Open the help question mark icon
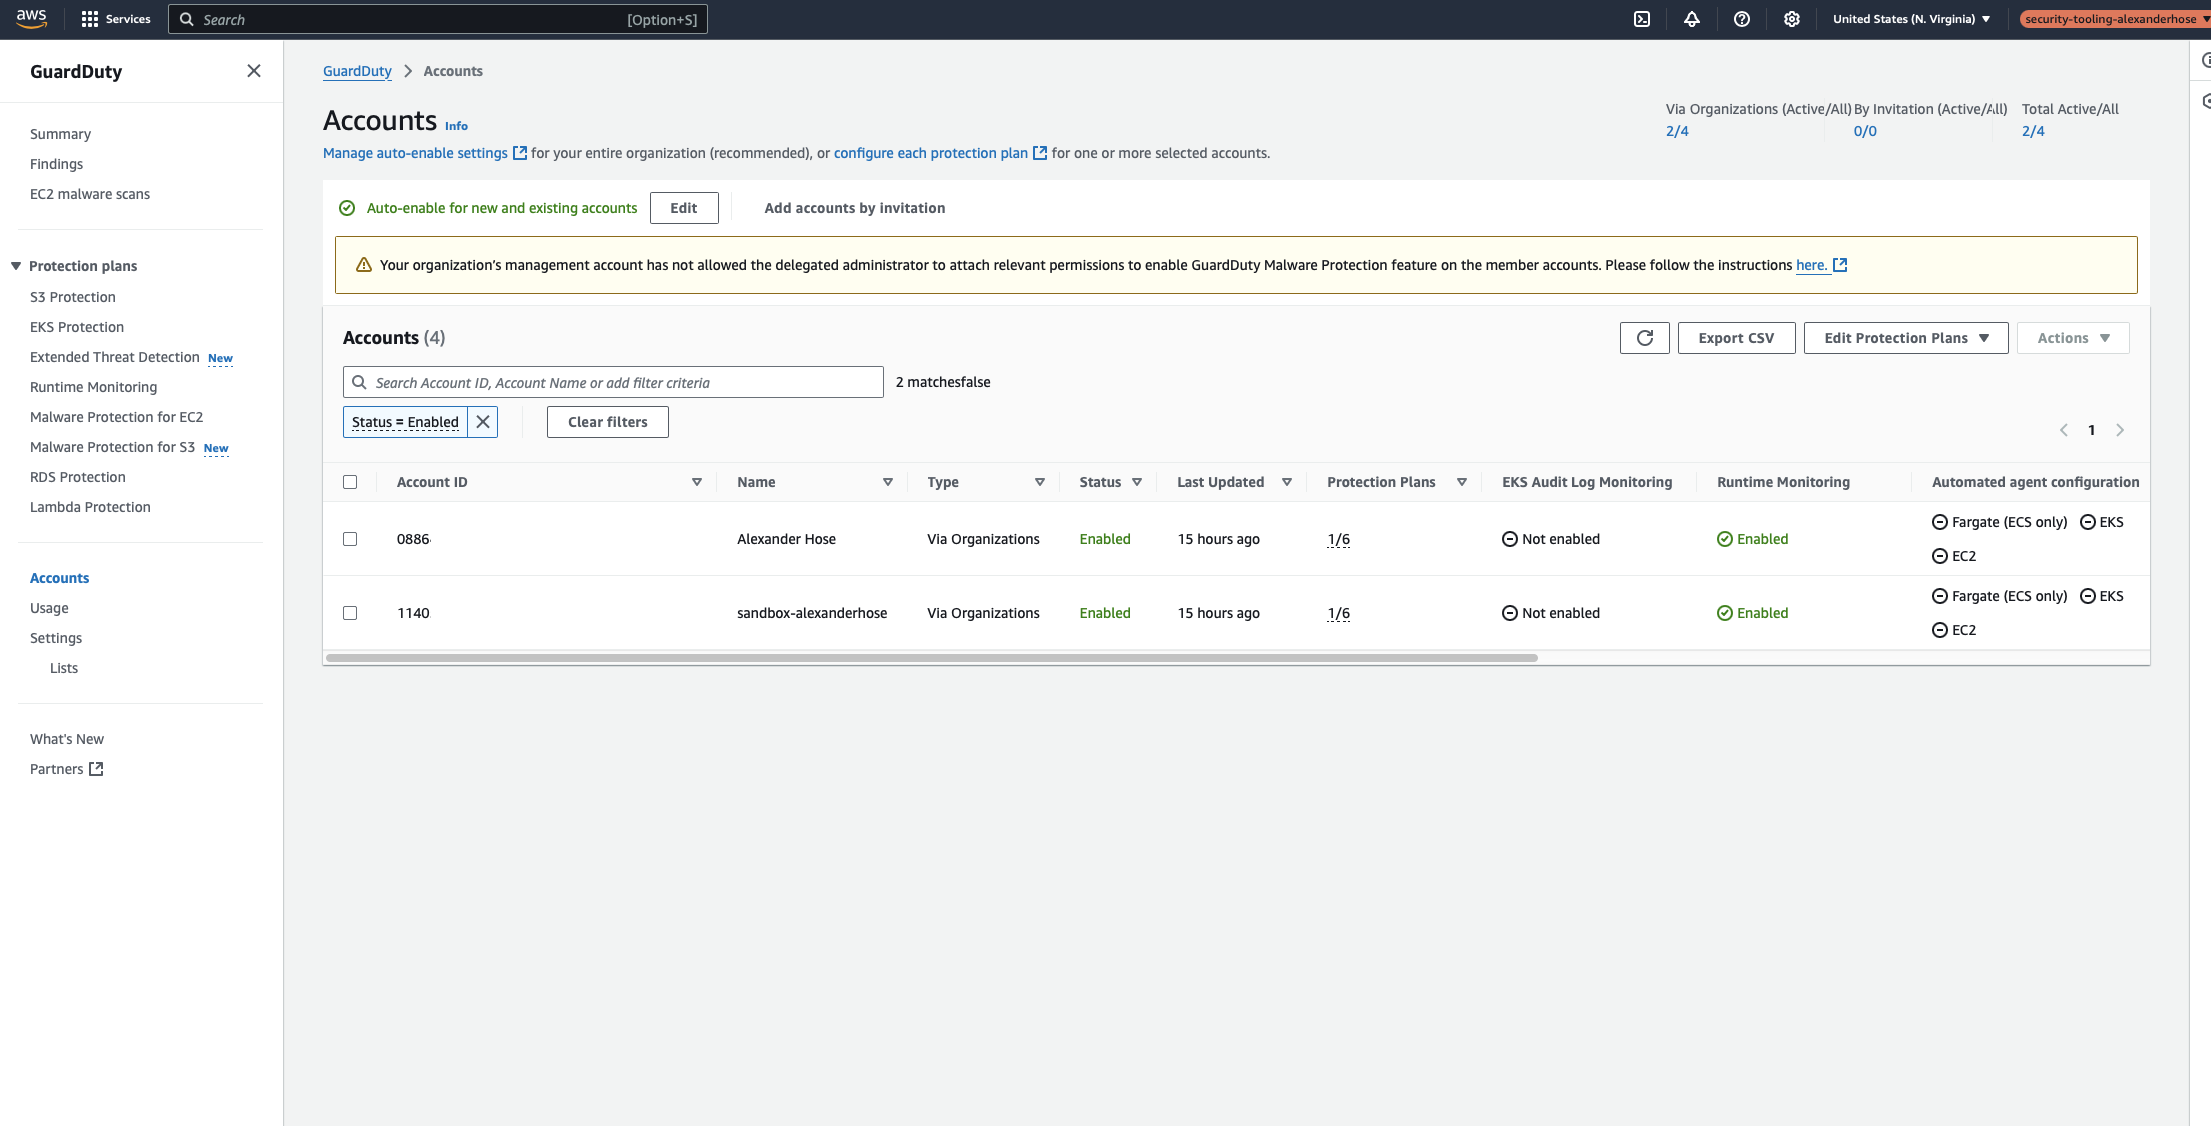This screenshot has width=2211, height=1126. tap(1742, 19)
